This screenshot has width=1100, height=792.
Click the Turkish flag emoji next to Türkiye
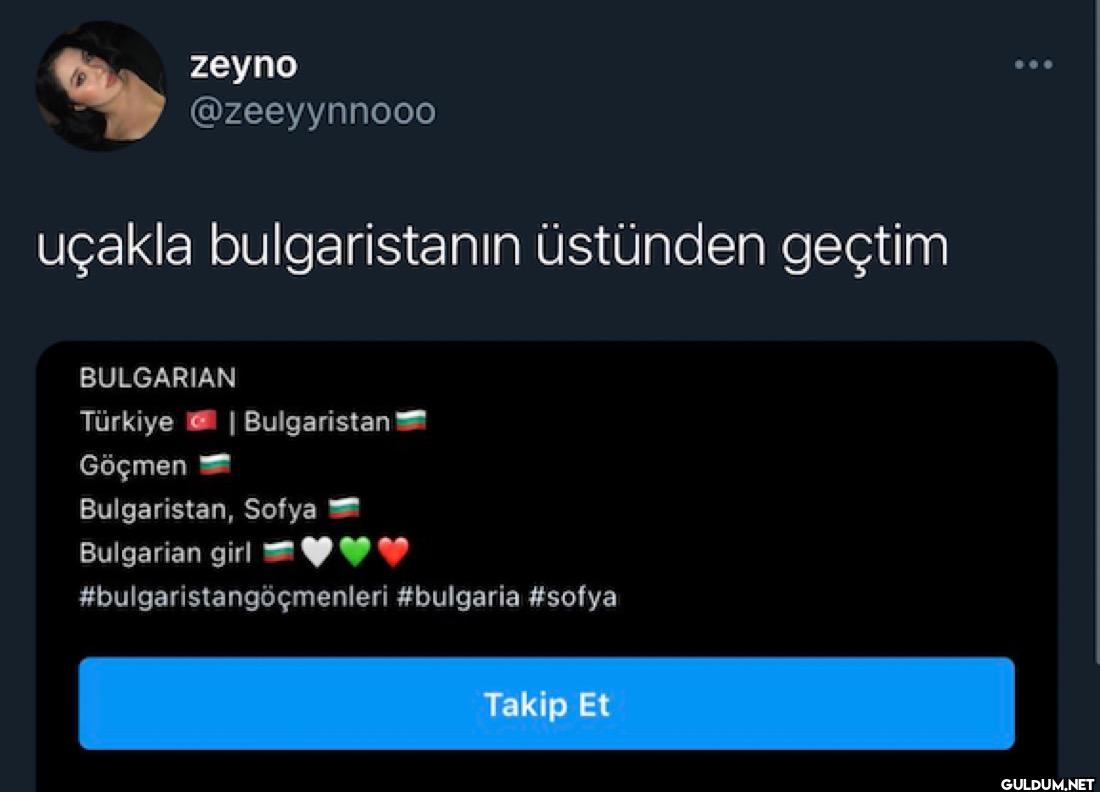201,421
